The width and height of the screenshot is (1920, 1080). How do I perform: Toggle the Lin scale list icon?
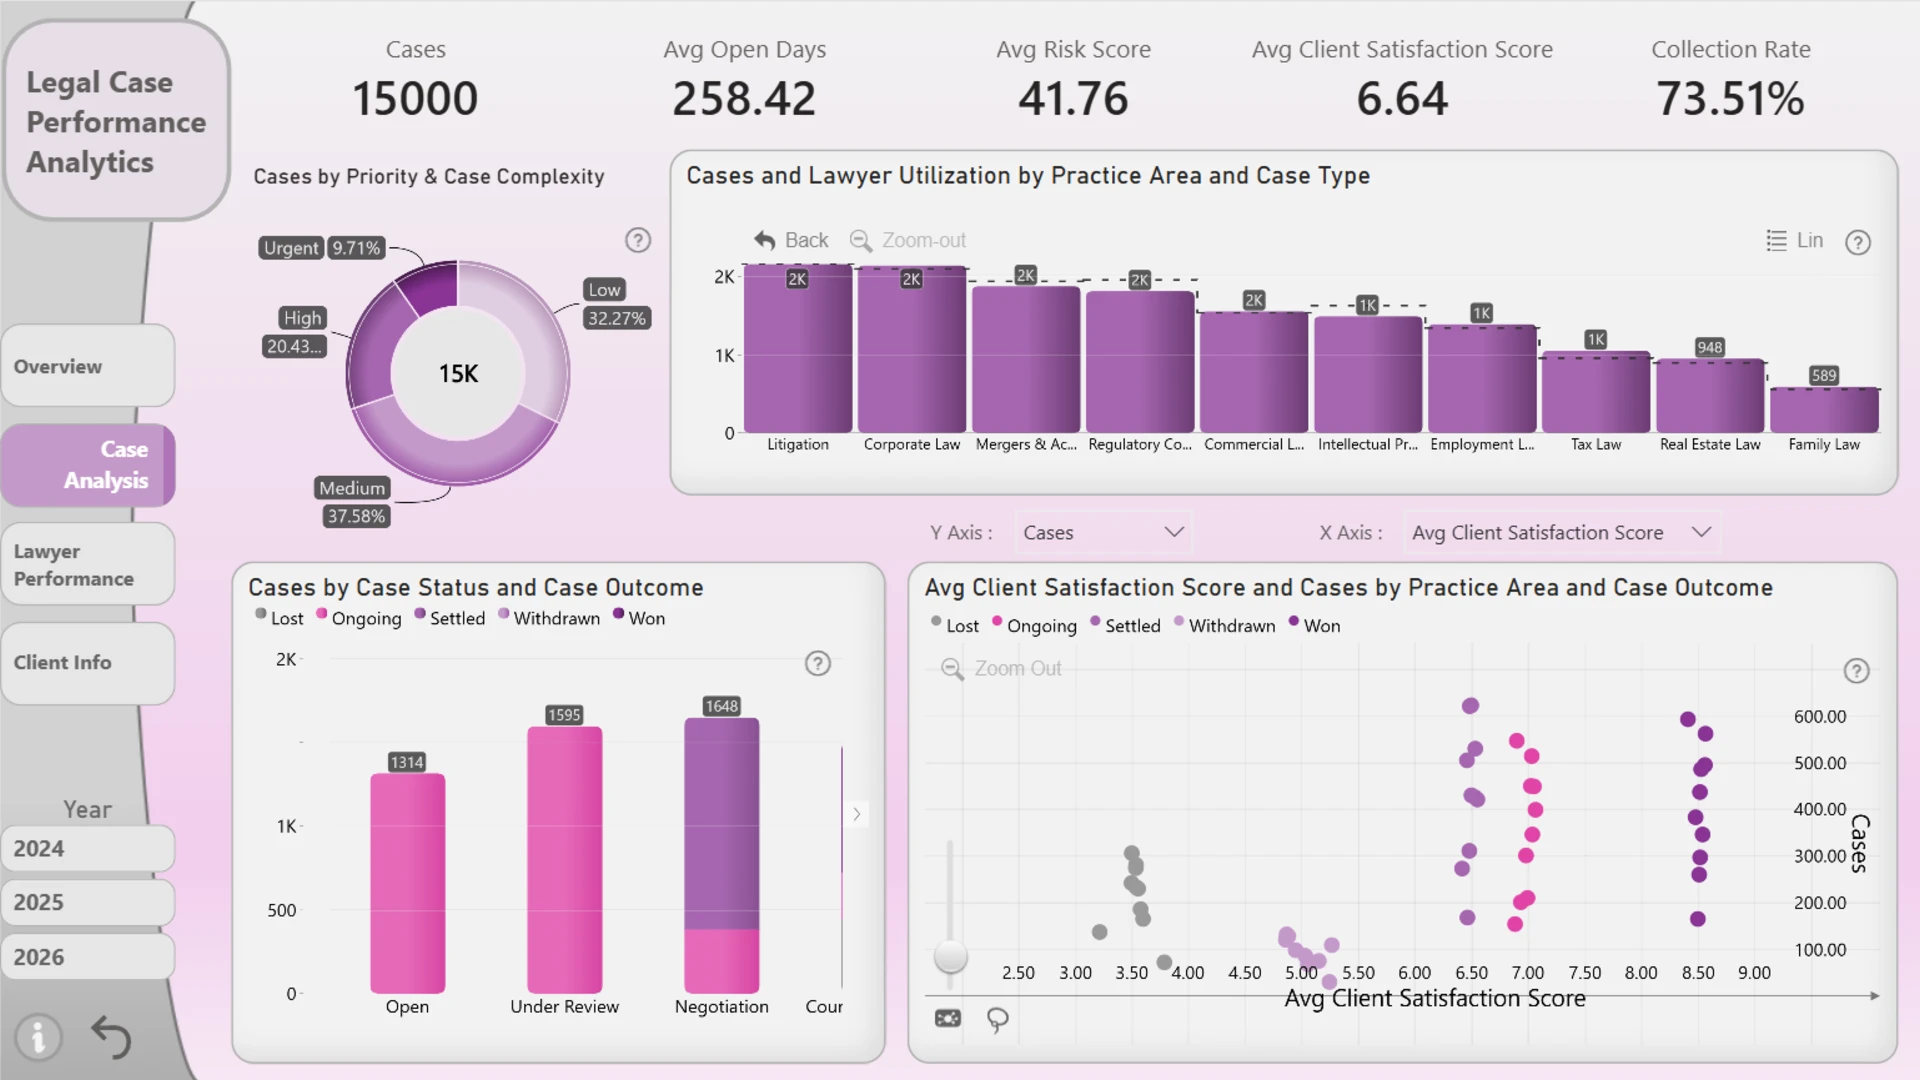[x=1776, y=240]
